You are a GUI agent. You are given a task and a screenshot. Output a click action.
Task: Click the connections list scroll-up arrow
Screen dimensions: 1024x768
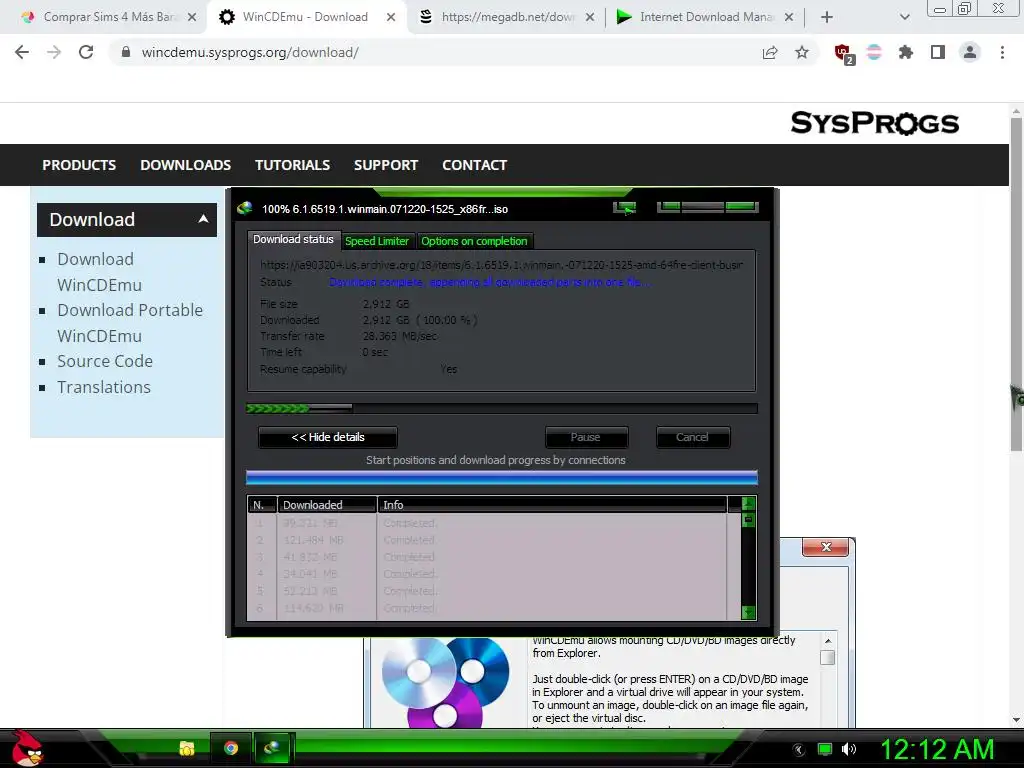(x=748, y=504)
